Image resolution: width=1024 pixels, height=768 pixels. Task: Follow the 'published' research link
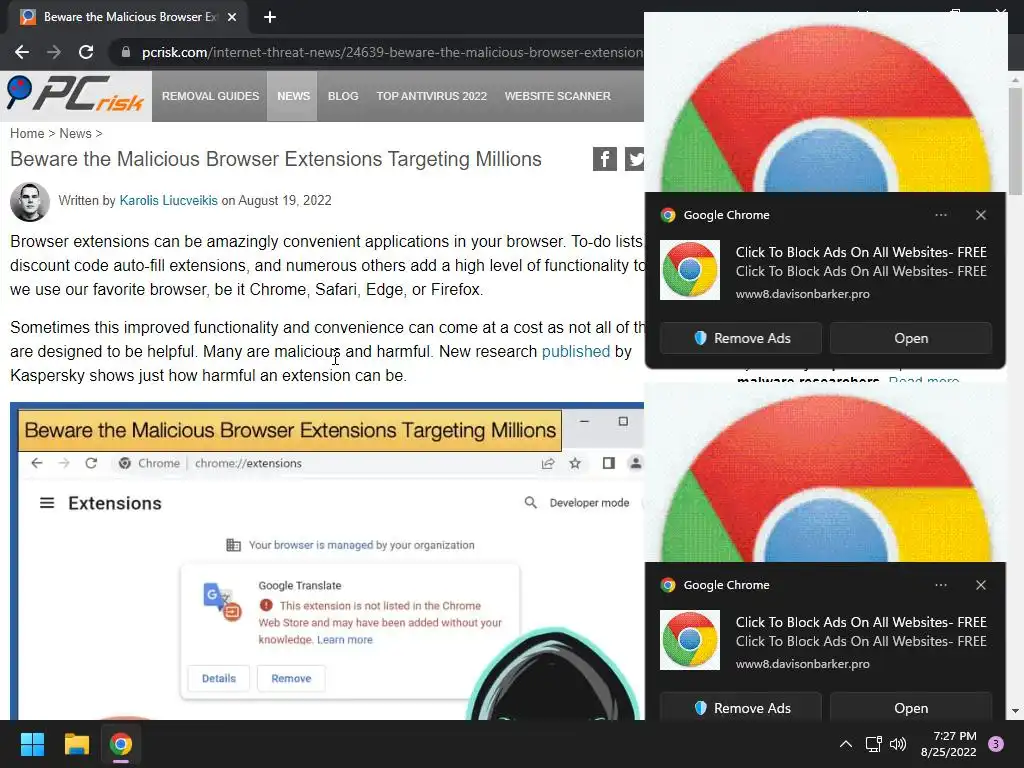575,351
